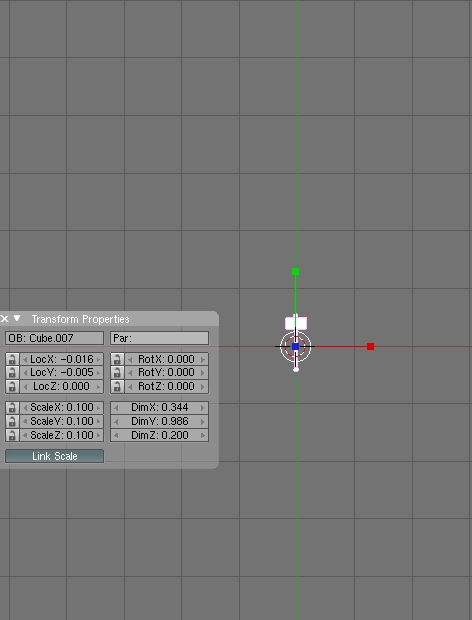Close the Transform Properties panel
This screenshot has width=472, height=620.
pos(4,318)
